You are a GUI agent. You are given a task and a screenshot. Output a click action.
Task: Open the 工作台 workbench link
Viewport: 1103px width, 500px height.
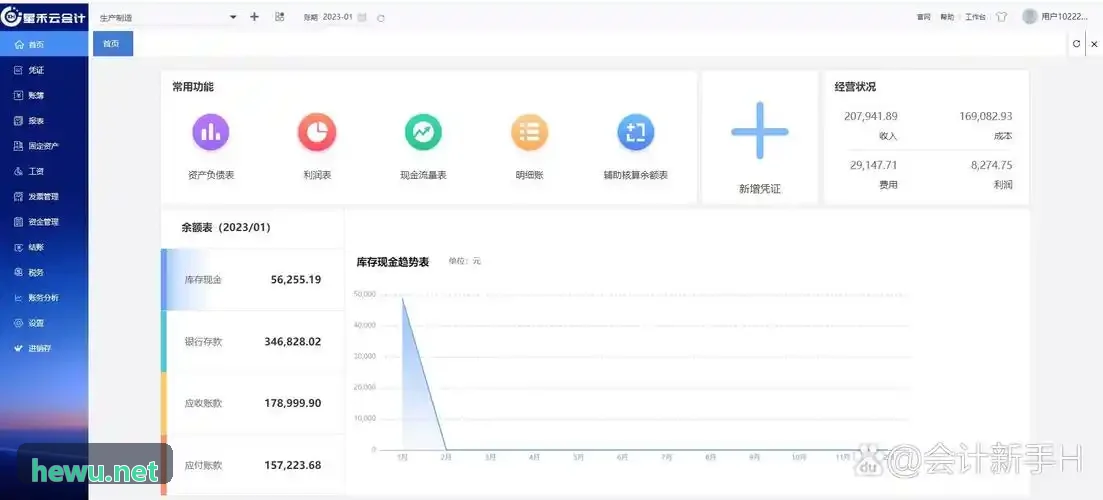(975, 18)
